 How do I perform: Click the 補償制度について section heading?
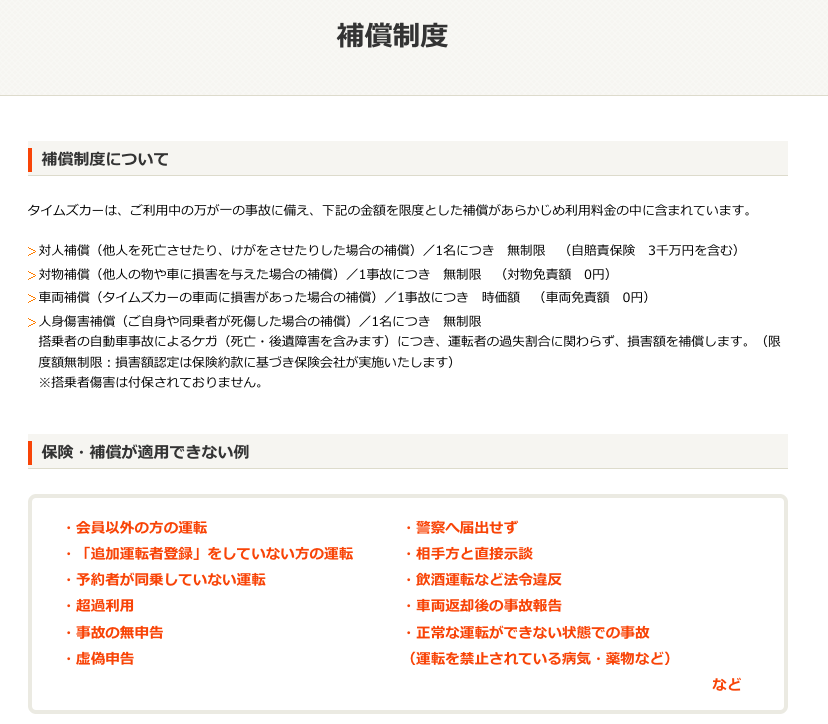105,159
